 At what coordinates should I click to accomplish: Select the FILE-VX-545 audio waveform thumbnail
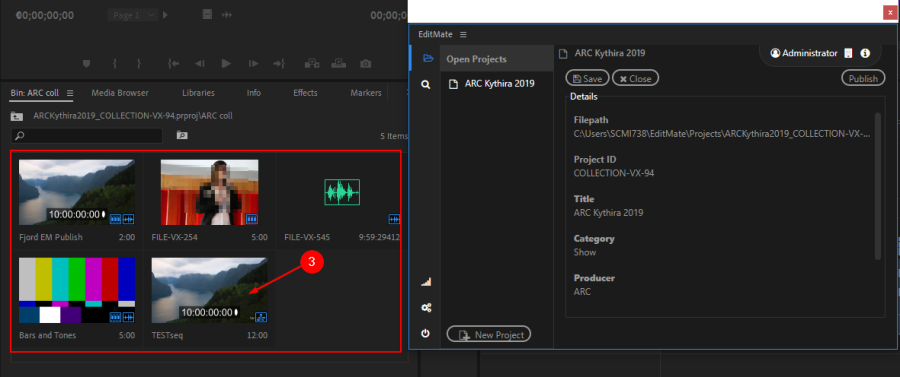[x=342, y=192]
